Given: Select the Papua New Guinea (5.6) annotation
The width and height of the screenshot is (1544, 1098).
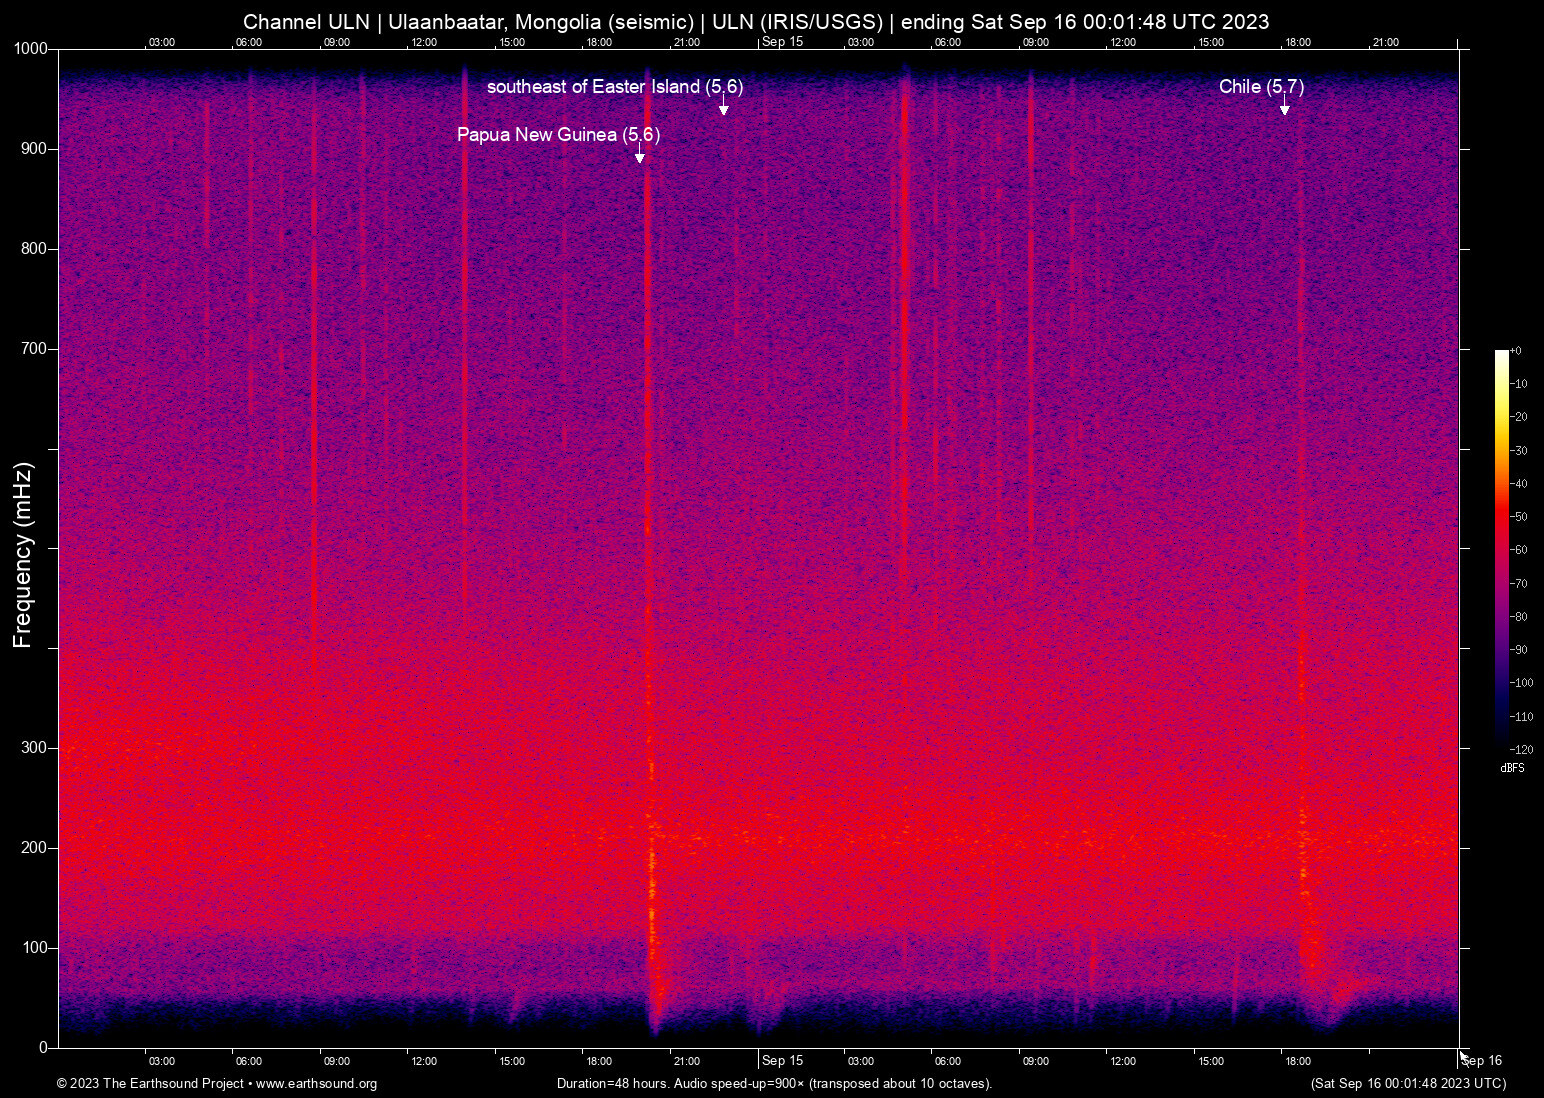Looking at the screenshot, I should [558, 134].
